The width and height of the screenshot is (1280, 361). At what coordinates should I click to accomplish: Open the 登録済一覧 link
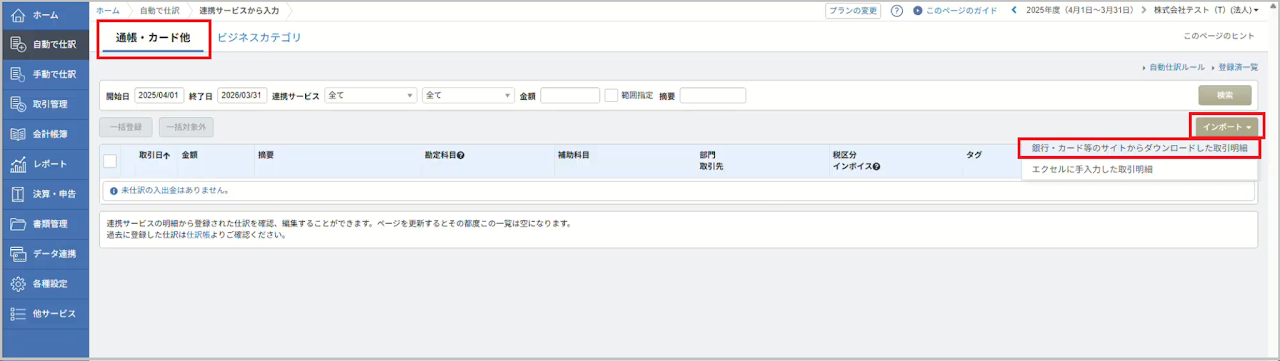point(1238,67)
